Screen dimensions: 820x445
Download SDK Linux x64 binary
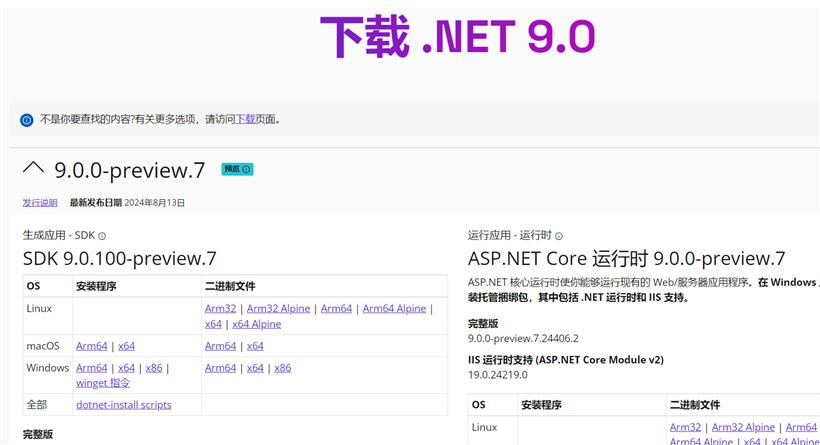point(213,324)
